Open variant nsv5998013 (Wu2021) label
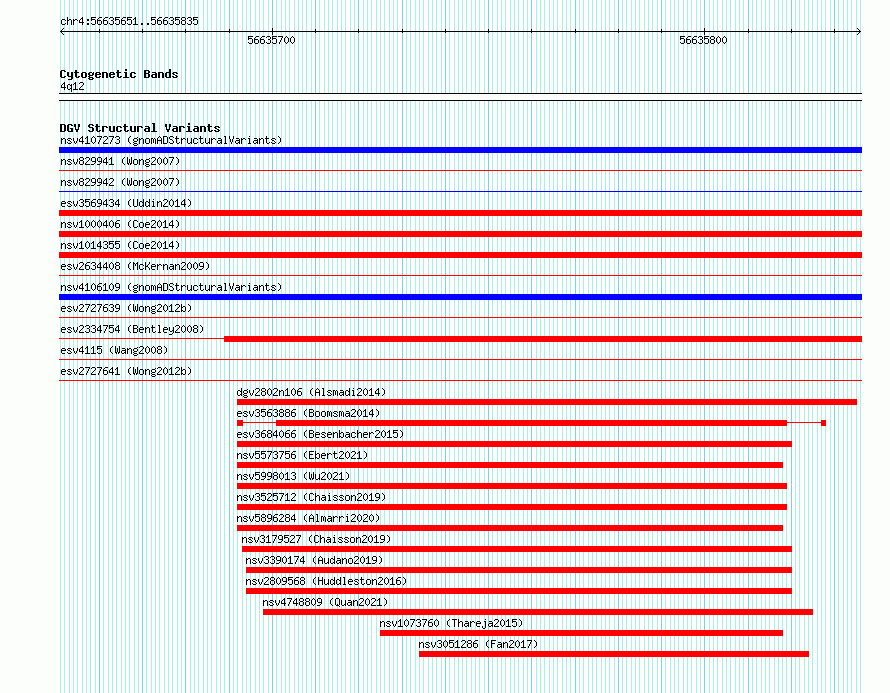Screen dimensions: 890x693 coord(293,476)
